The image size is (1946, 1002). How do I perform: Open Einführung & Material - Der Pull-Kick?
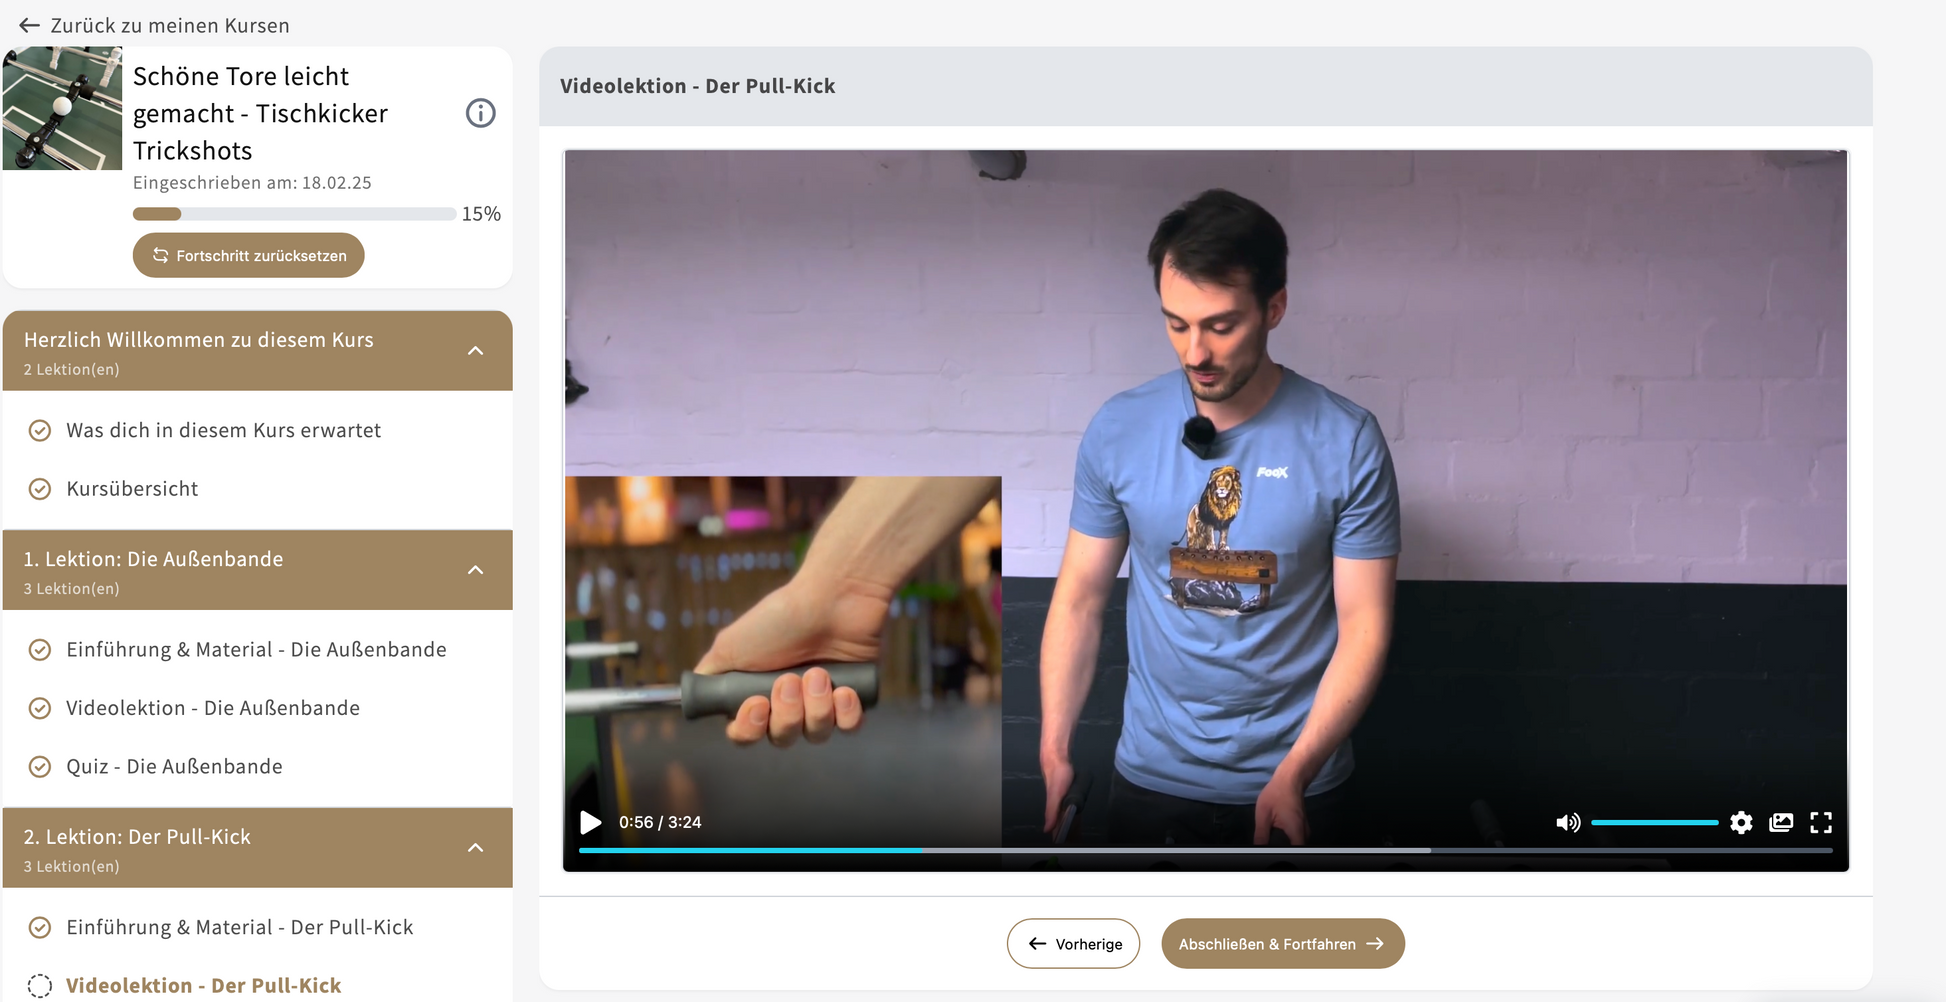pyautogui.click(x=240, y=927)
